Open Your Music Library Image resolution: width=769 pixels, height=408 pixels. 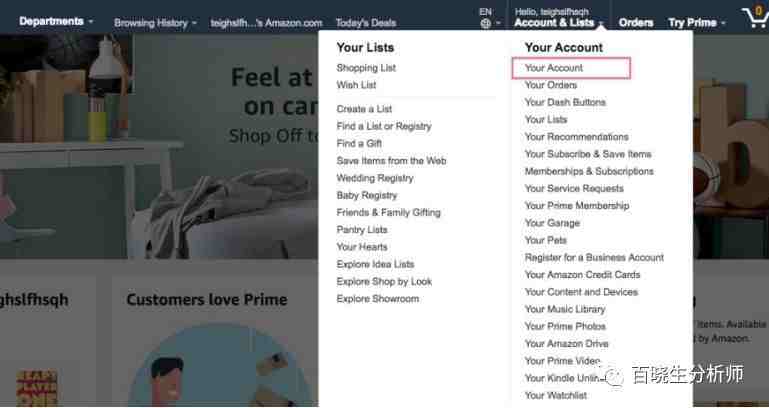coord(565,309)
